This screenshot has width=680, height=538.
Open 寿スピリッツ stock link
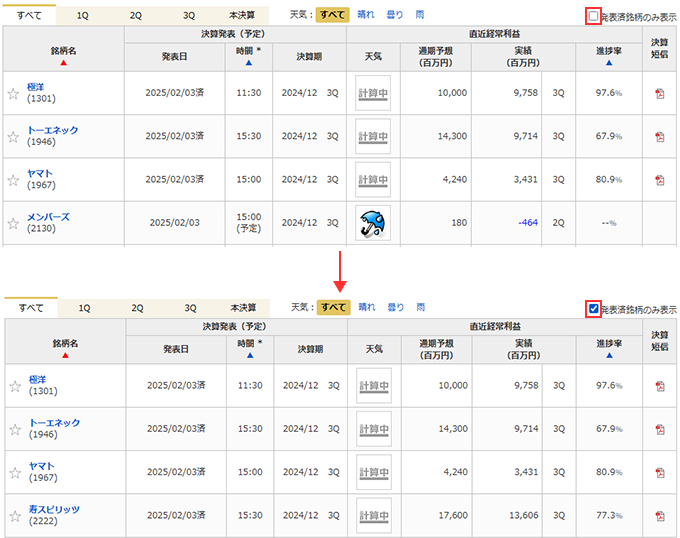[54, 509]
